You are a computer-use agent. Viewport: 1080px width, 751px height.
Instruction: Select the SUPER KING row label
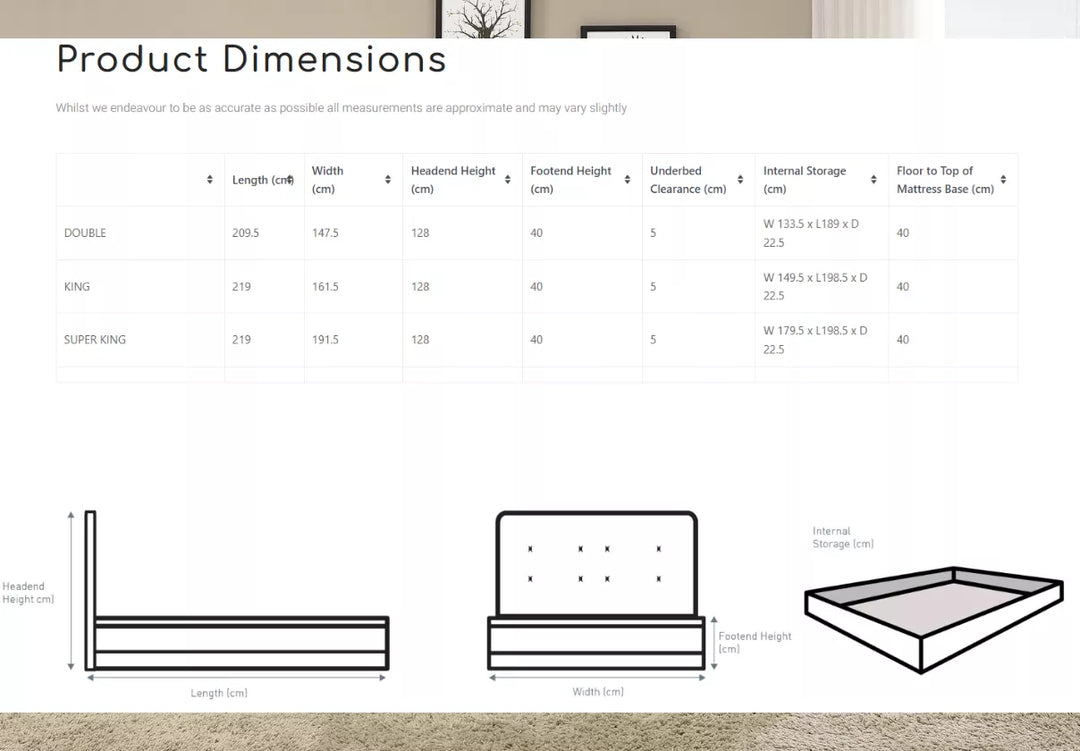[x=95, y=340]
